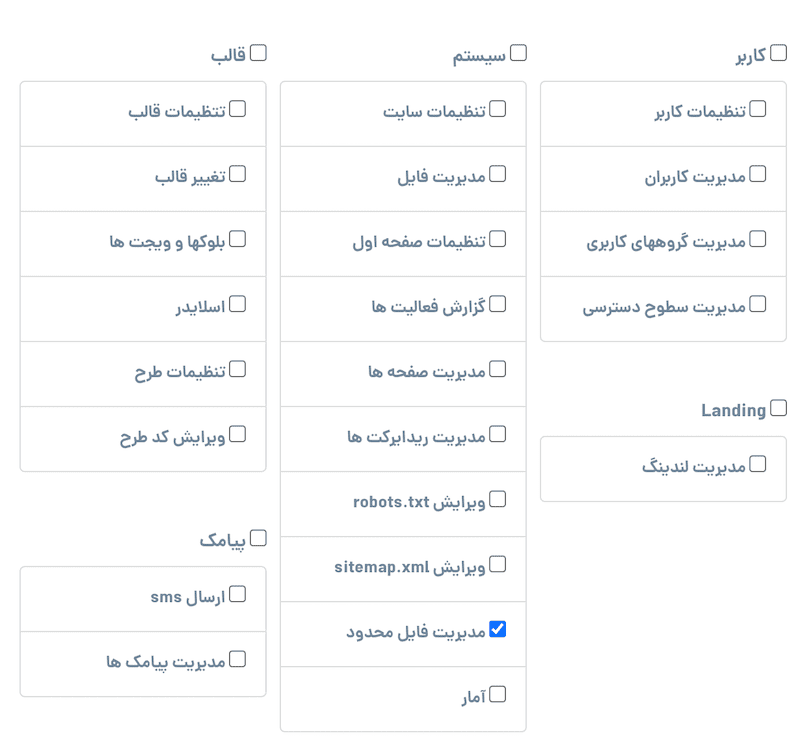Check ویرایش sitemap.xml checkbox
The image size is (800, 748).
coord(498,564)
